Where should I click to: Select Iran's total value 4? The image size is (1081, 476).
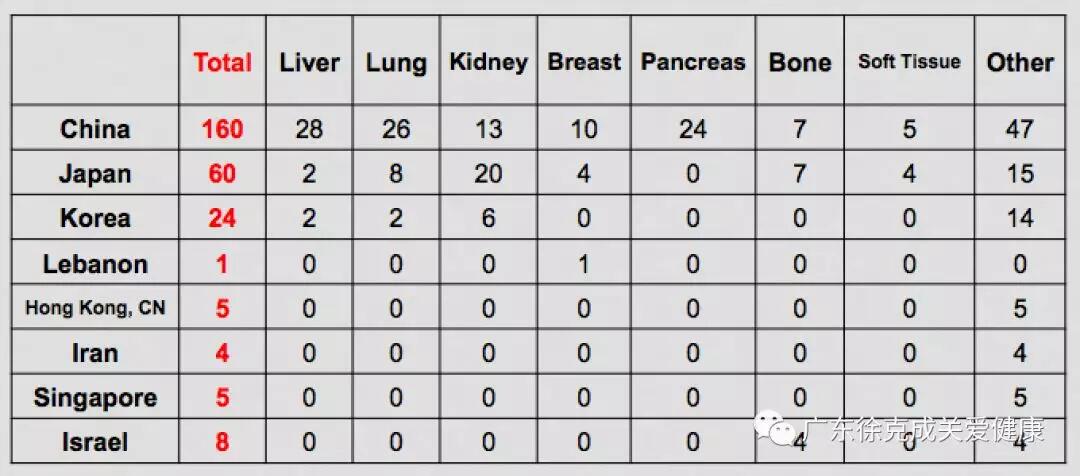click(x=222, y=353)
